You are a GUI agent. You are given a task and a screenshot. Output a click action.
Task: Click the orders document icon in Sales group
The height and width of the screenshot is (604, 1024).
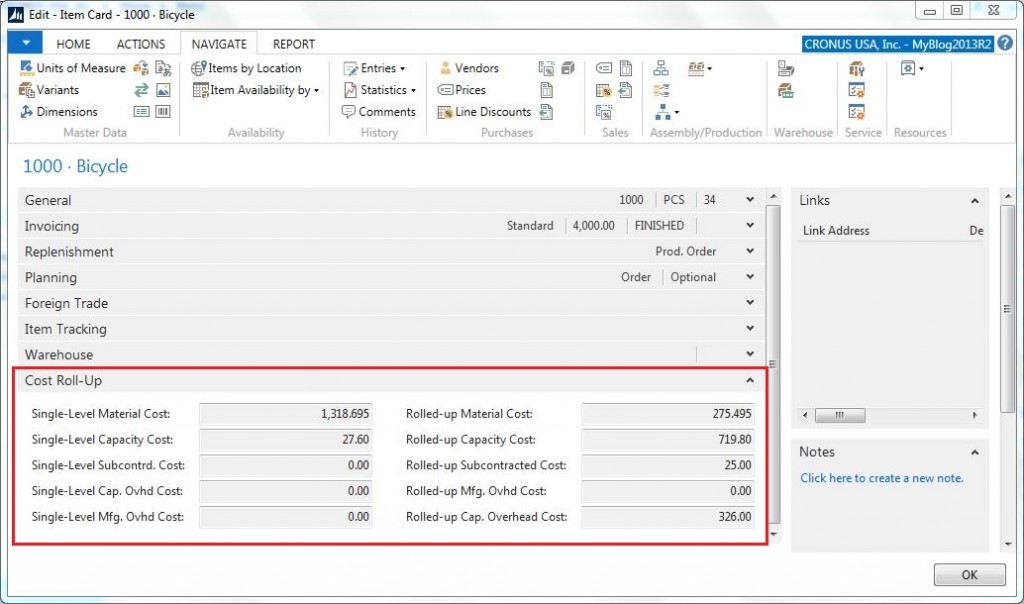[626, 68]
